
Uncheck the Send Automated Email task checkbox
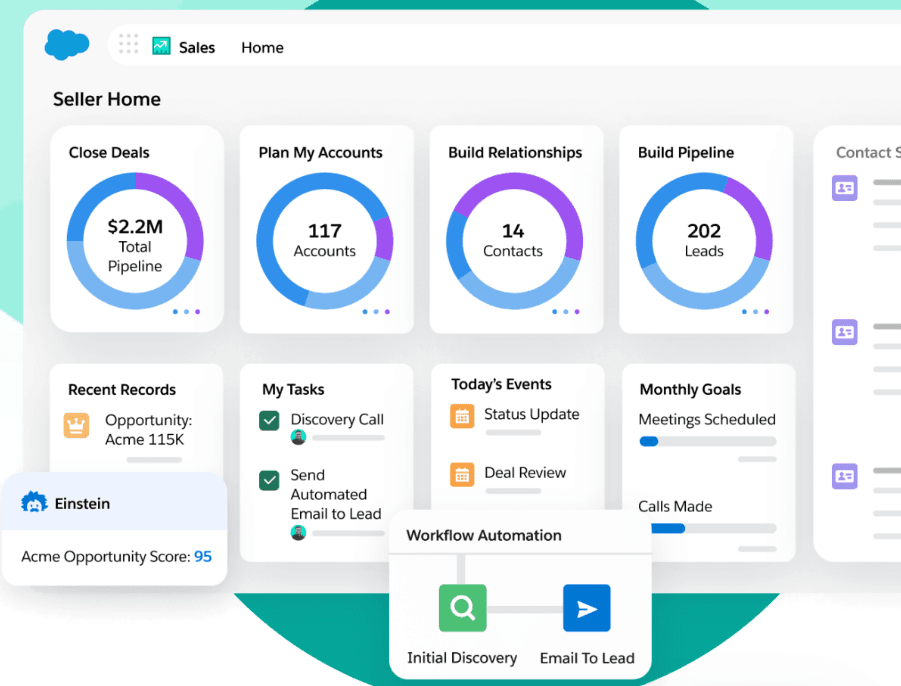click(x=269, y=480)
